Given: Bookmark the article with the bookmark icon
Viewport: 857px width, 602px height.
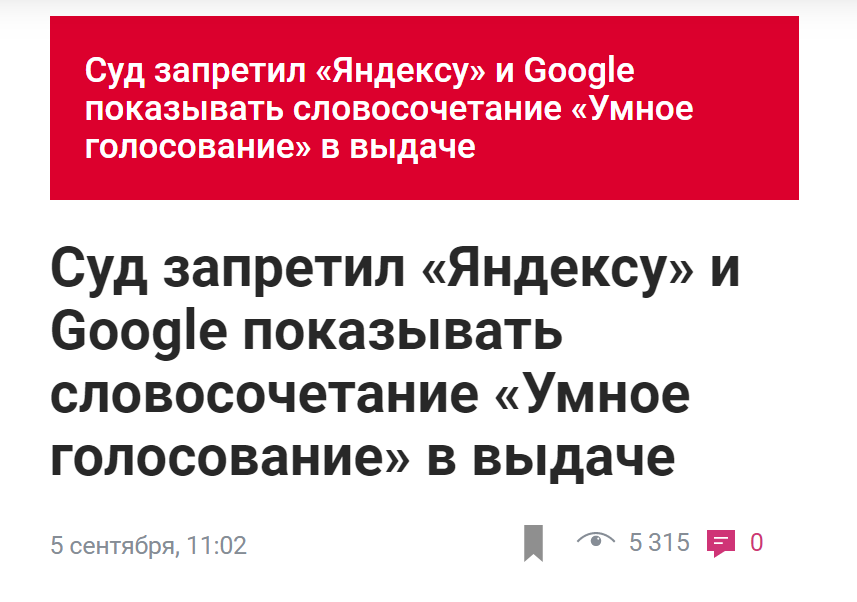Looking at the screenshot, I should [533, 543].
